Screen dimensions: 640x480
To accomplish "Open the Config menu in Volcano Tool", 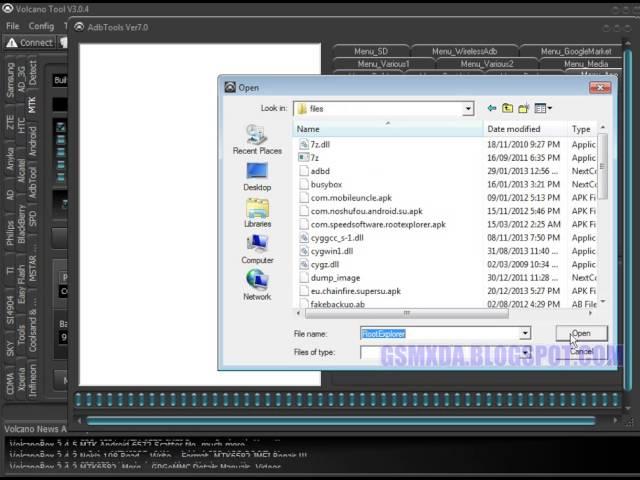I will pos(41,26).
